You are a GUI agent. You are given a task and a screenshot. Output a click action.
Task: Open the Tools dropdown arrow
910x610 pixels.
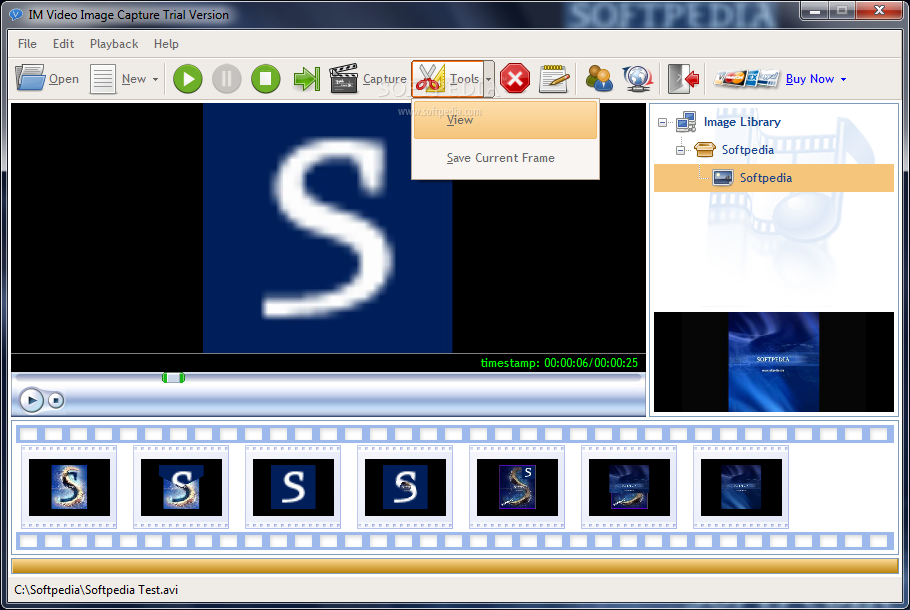pos(489,79)
